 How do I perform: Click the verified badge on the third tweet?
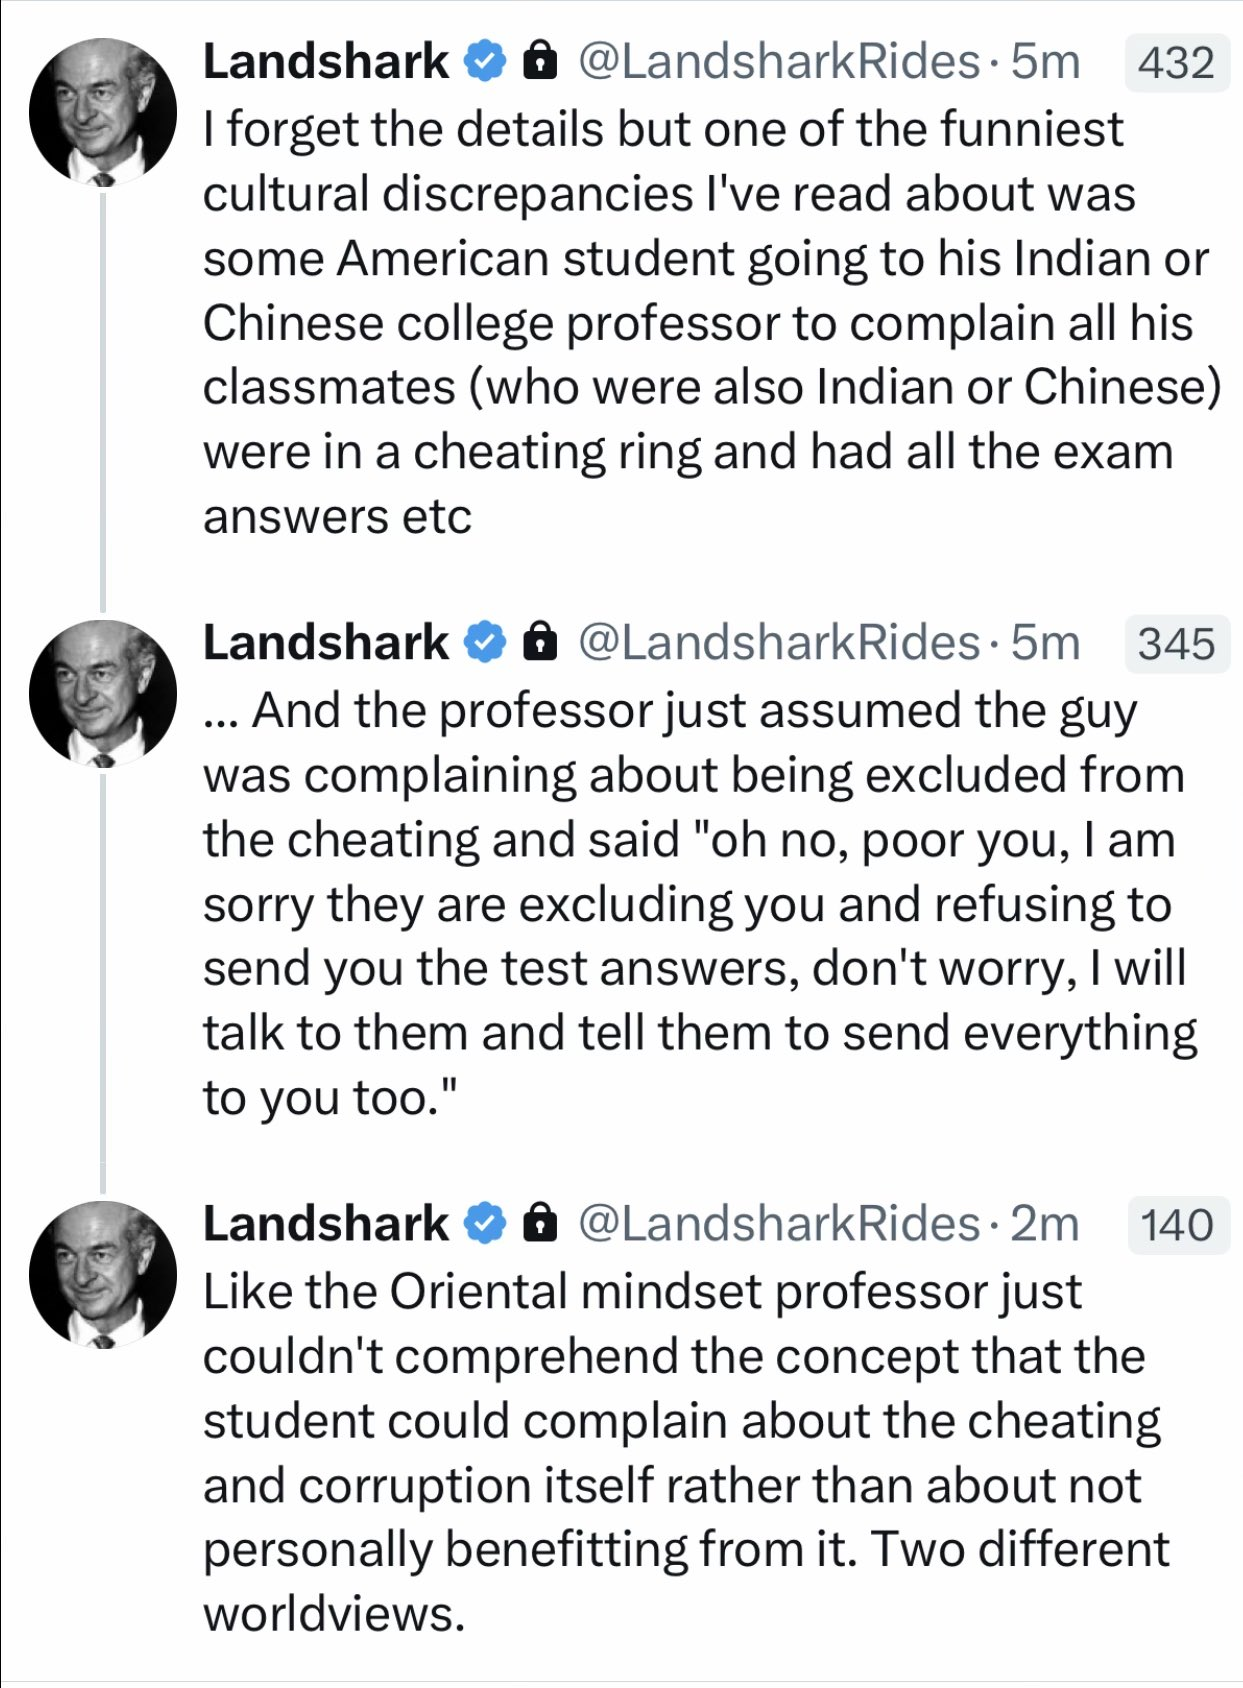485,1224
